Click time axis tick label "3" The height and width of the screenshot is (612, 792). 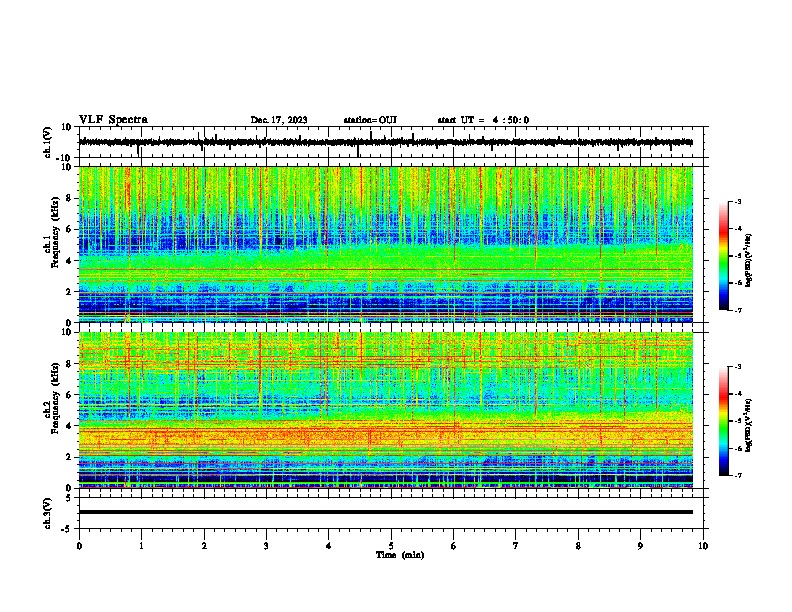[x=266, y=546]
